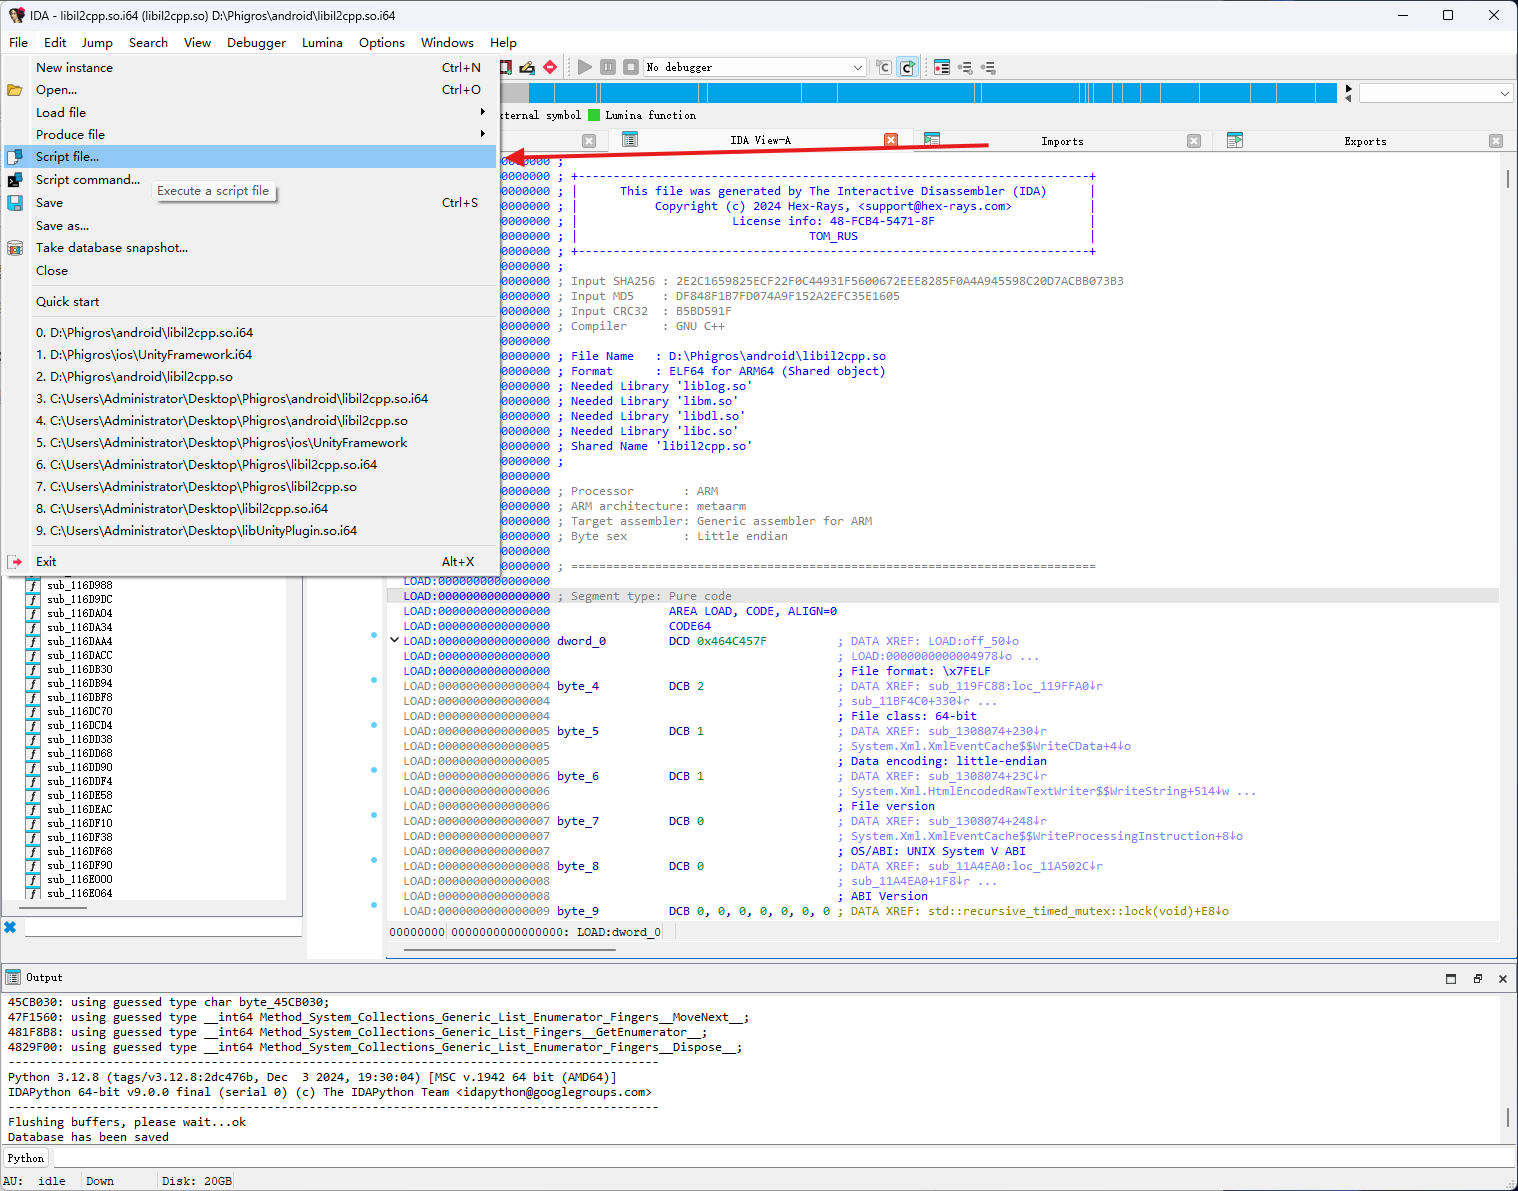This screenshot has height=1191, width=1518.
Task: Click the red stop-sign breakpoint toolbar icon
Action: (550, 67)
